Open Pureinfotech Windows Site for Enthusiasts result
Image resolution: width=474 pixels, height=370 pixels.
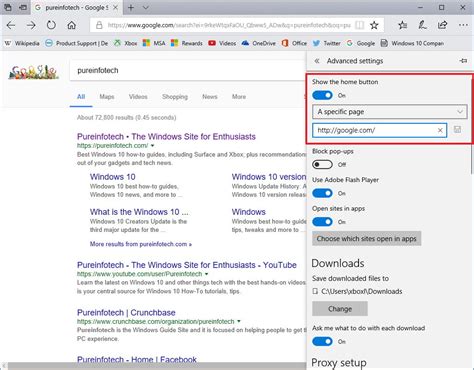(166, 137)
